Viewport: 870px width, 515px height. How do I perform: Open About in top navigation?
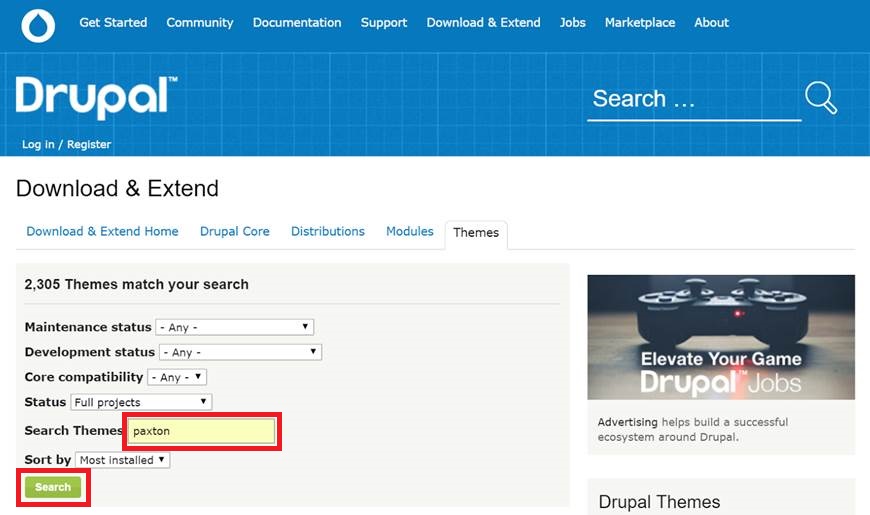point(711,23)
